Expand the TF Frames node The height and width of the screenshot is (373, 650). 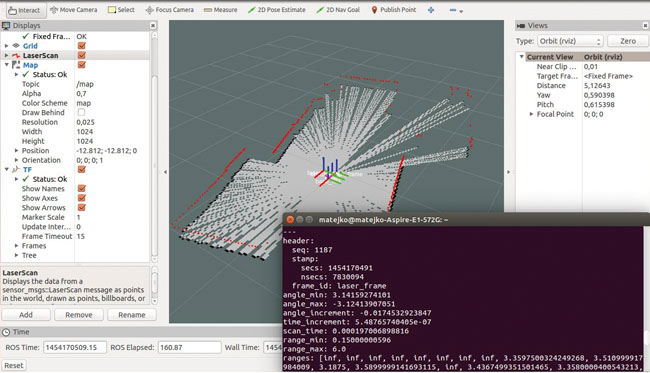coord(16,246)
